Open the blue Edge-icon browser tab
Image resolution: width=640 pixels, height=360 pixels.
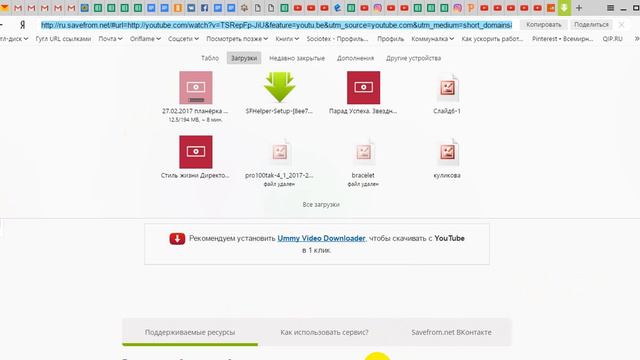[x=338, y=7]
